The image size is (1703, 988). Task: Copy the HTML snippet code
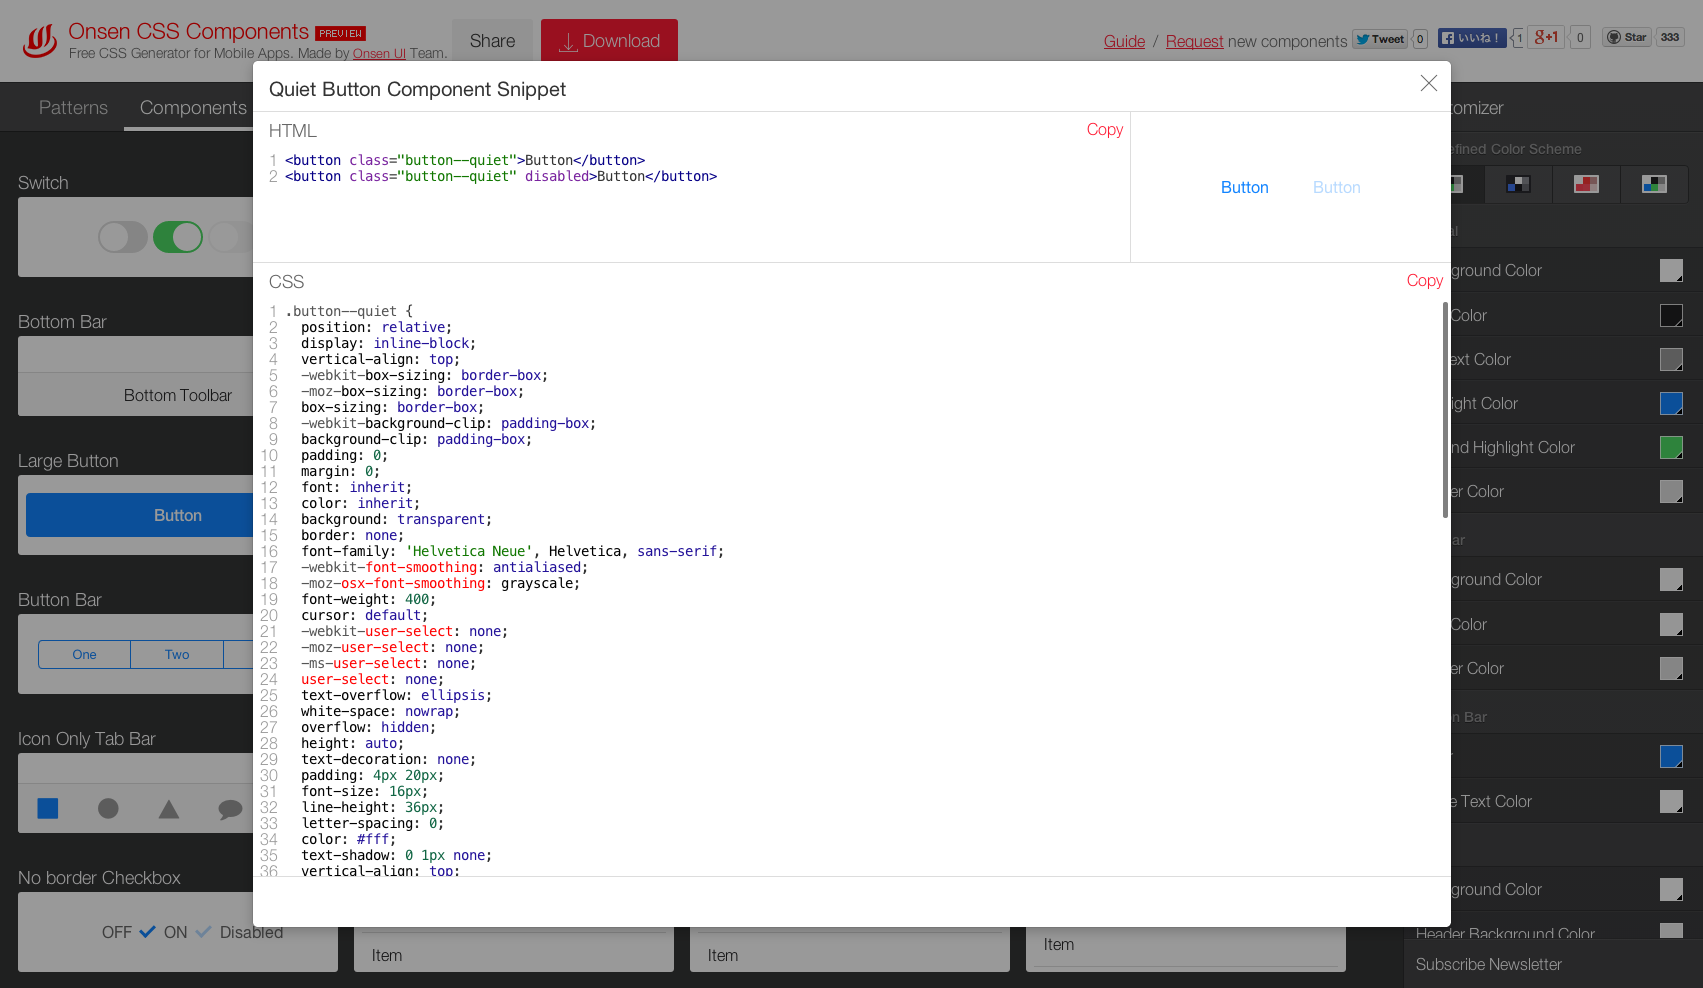1104,130
